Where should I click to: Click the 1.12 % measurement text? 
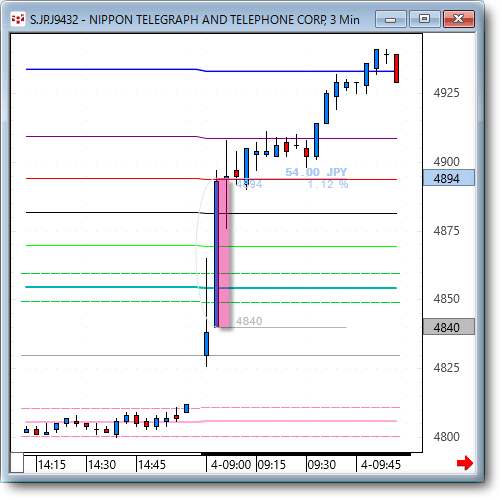click(328, 184)
